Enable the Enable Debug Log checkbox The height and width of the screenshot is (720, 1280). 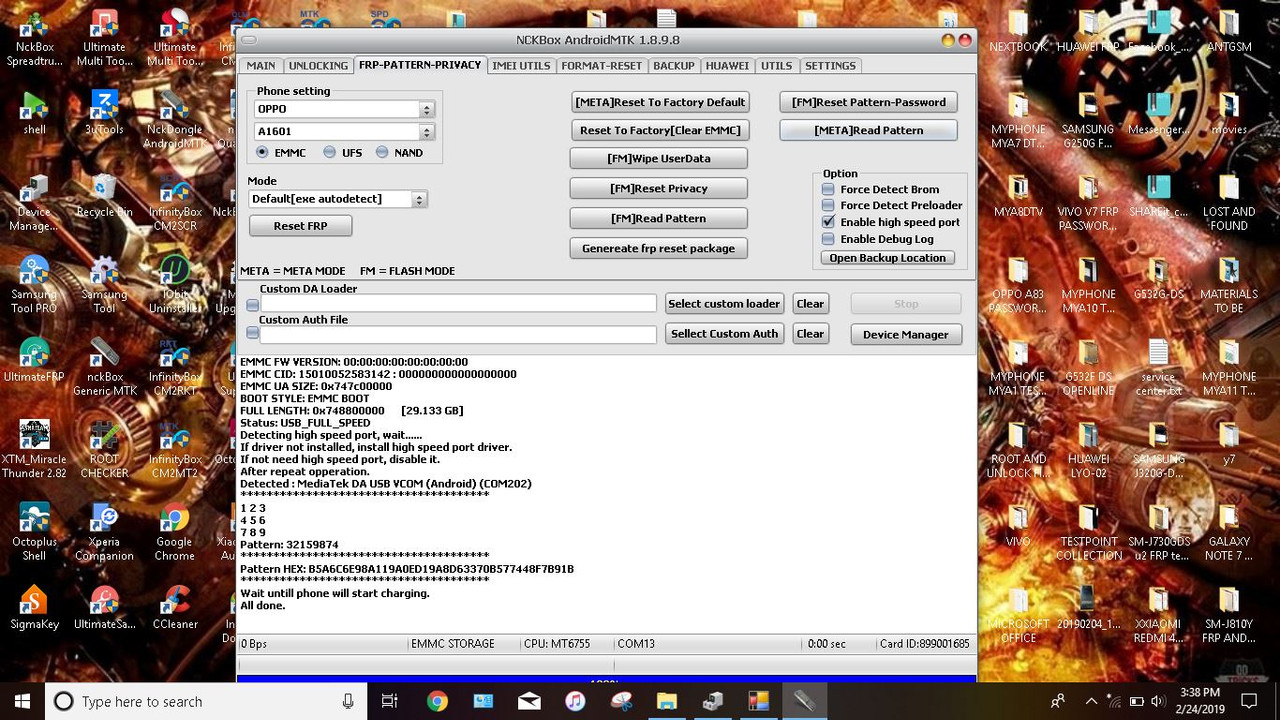click(828, 239)
